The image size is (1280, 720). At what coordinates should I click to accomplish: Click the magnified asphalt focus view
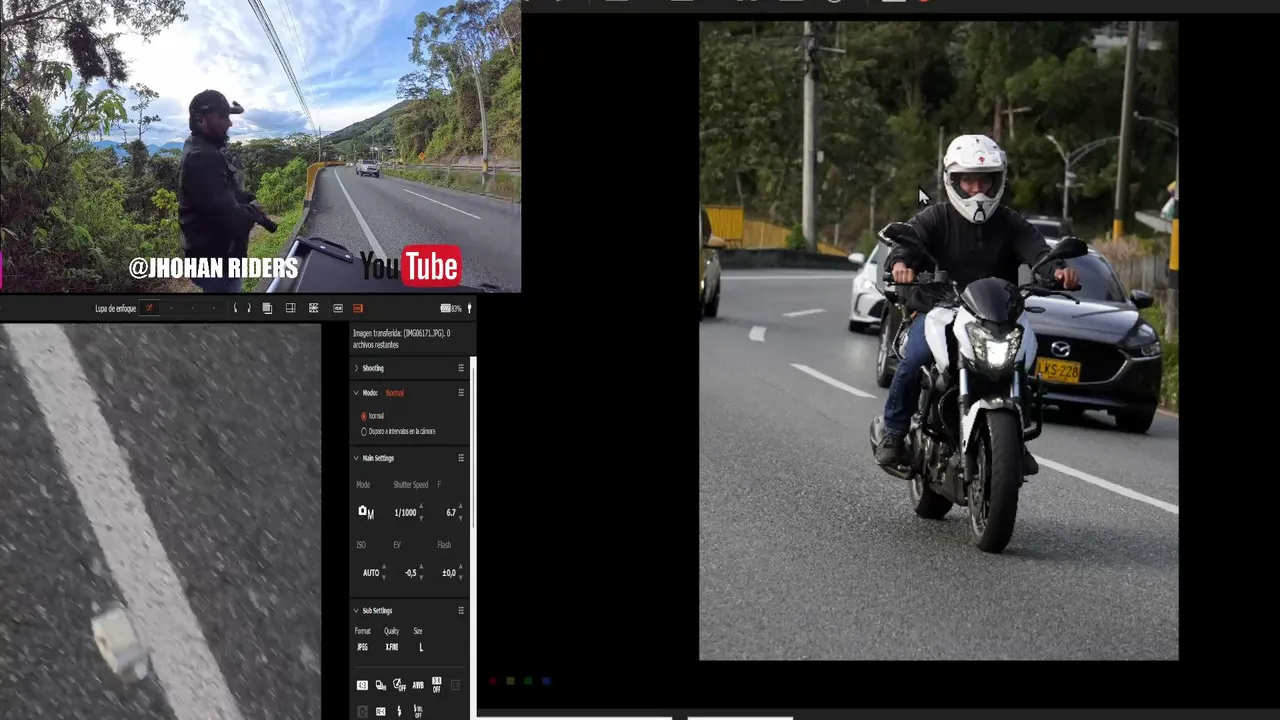160,521
